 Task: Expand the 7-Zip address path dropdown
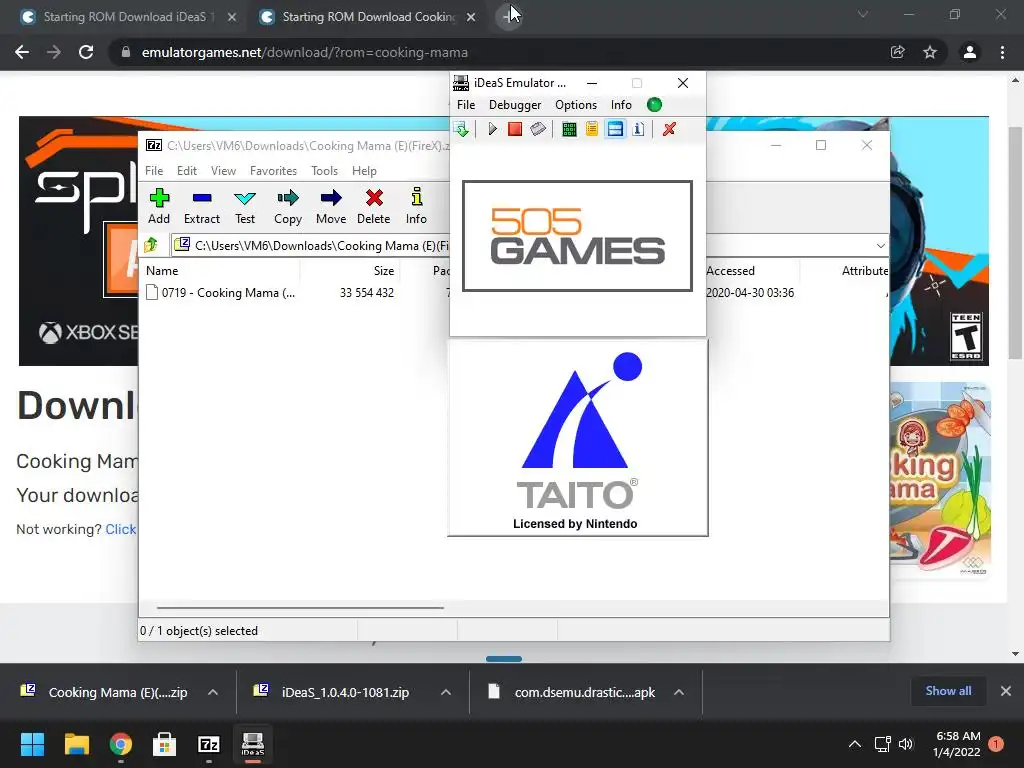(x=880, y=246)
